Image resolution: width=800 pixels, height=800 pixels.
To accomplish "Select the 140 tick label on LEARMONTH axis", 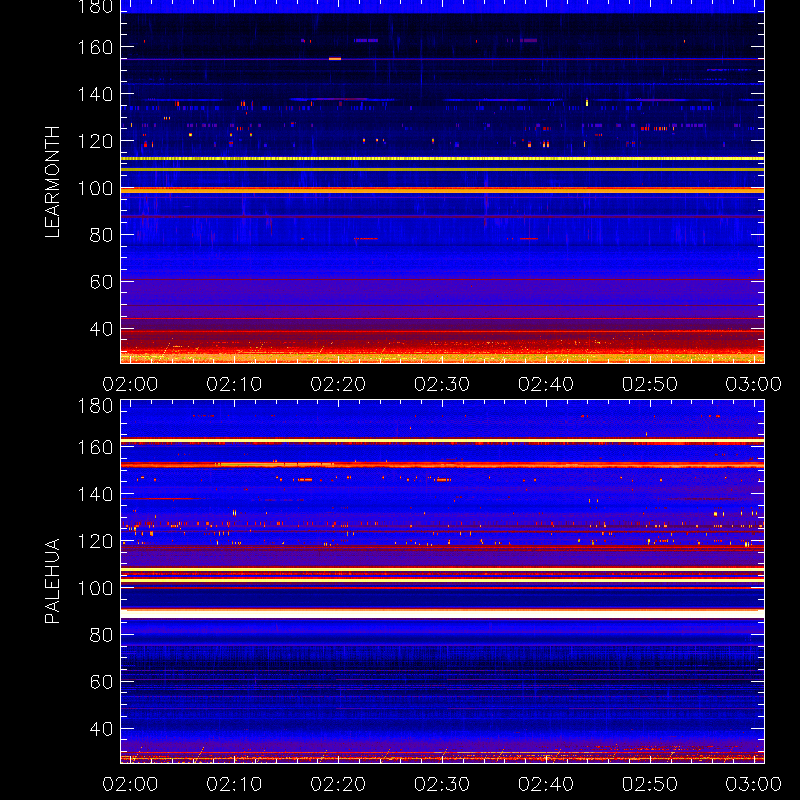I will pyautogui.click(x=95, y=94).
